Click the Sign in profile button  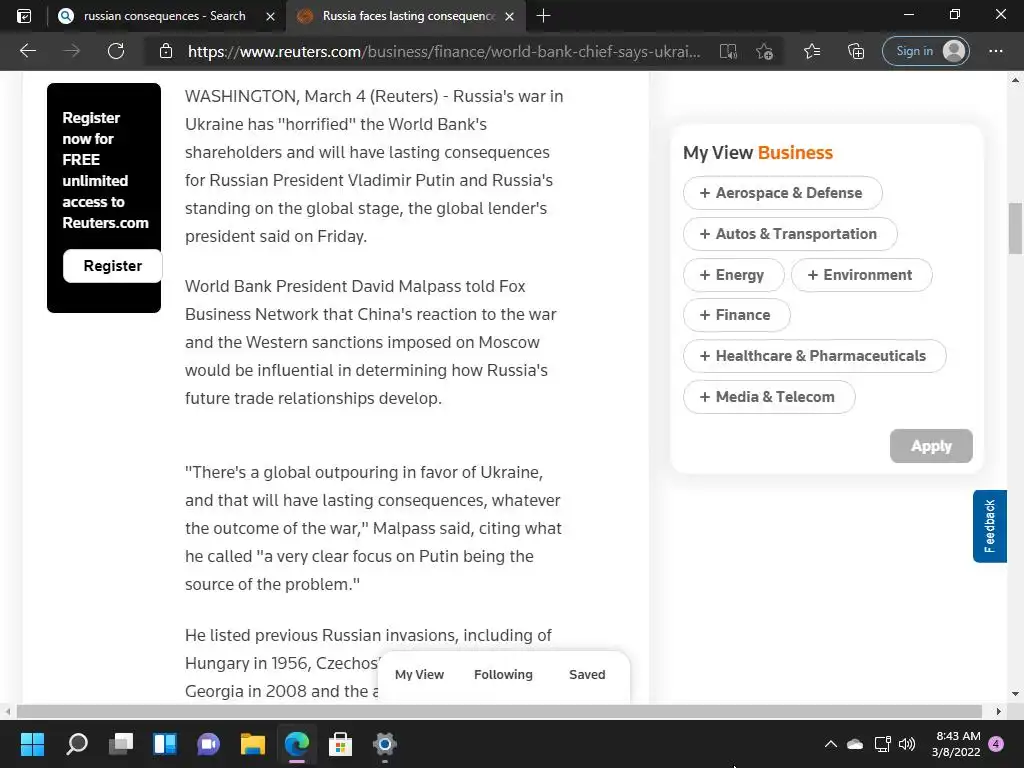[x=925, y=51]
